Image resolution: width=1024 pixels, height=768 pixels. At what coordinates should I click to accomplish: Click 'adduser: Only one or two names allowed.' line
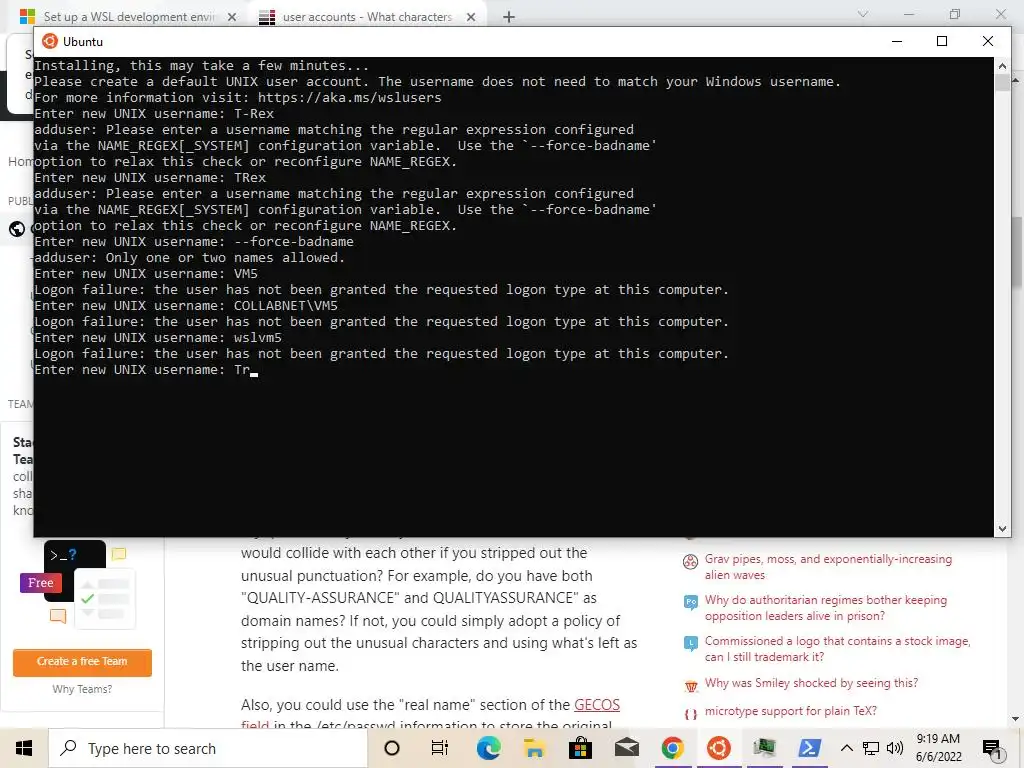click(x=189, y=258)
